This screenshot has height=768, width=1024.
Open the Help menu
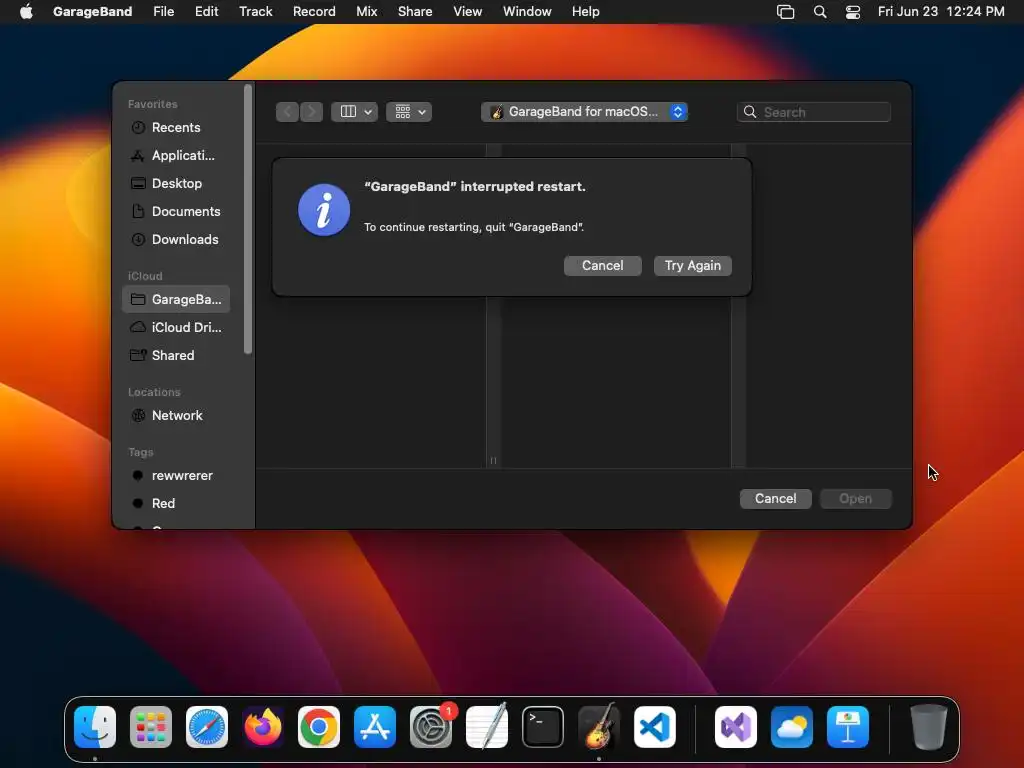[x=585, y=12]
